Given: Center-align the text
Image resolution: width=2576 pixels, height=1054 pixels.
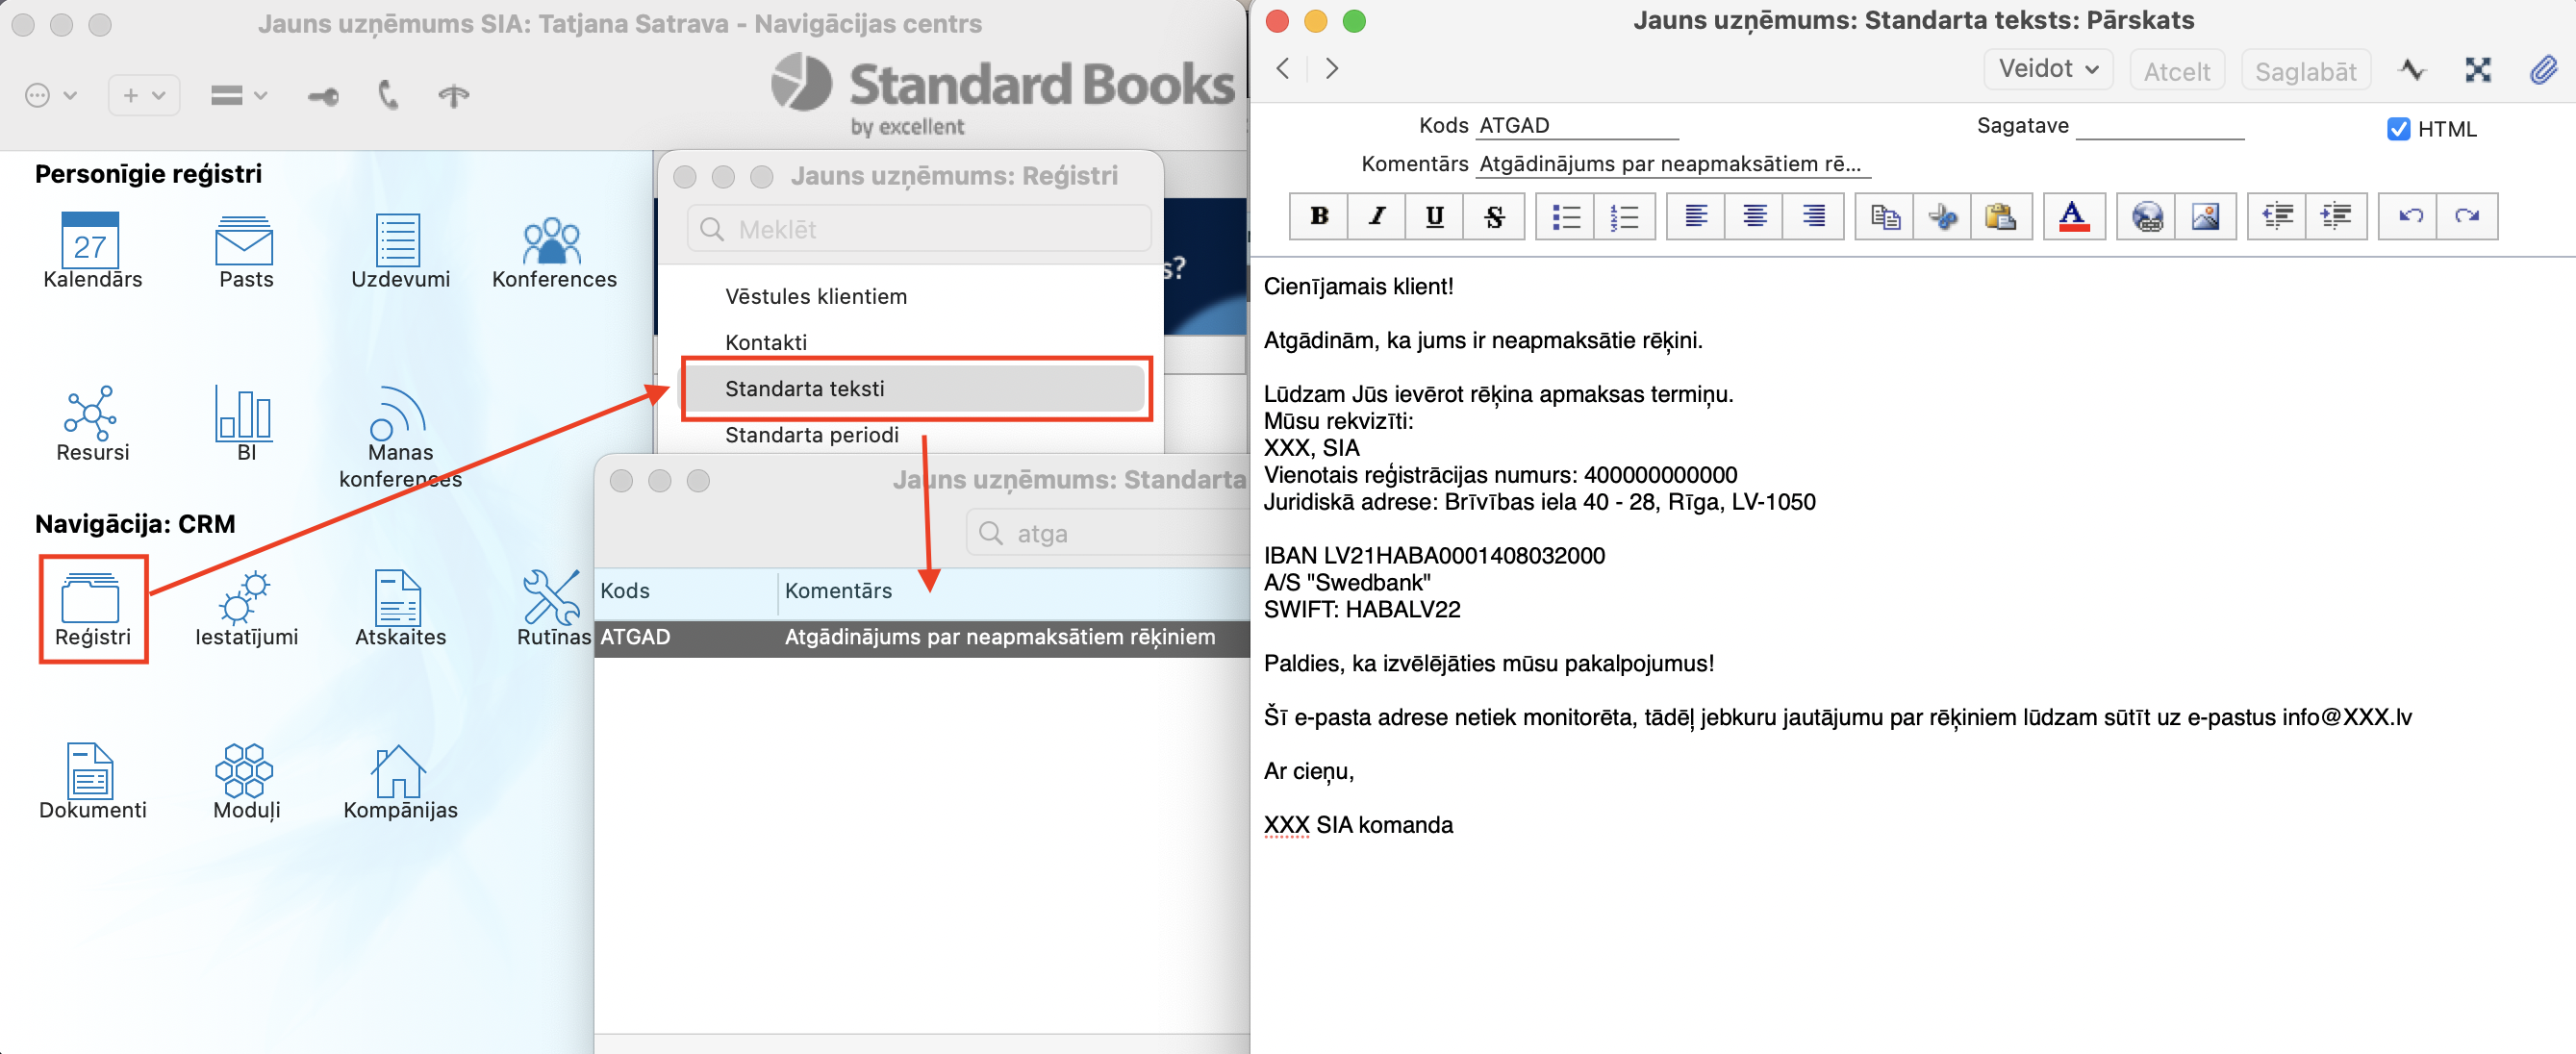Looking at the screenshot, I should (x=1754, y=216).
